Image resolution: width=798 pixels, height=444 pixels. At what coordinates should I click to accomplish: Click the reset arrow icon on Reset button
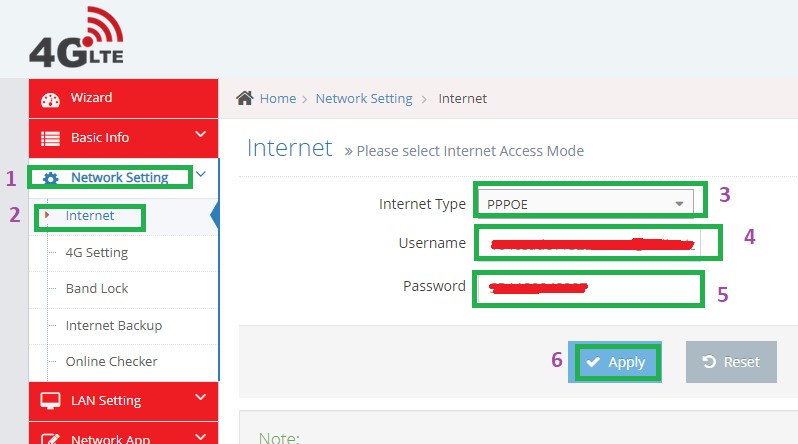[x=709, y=362]
